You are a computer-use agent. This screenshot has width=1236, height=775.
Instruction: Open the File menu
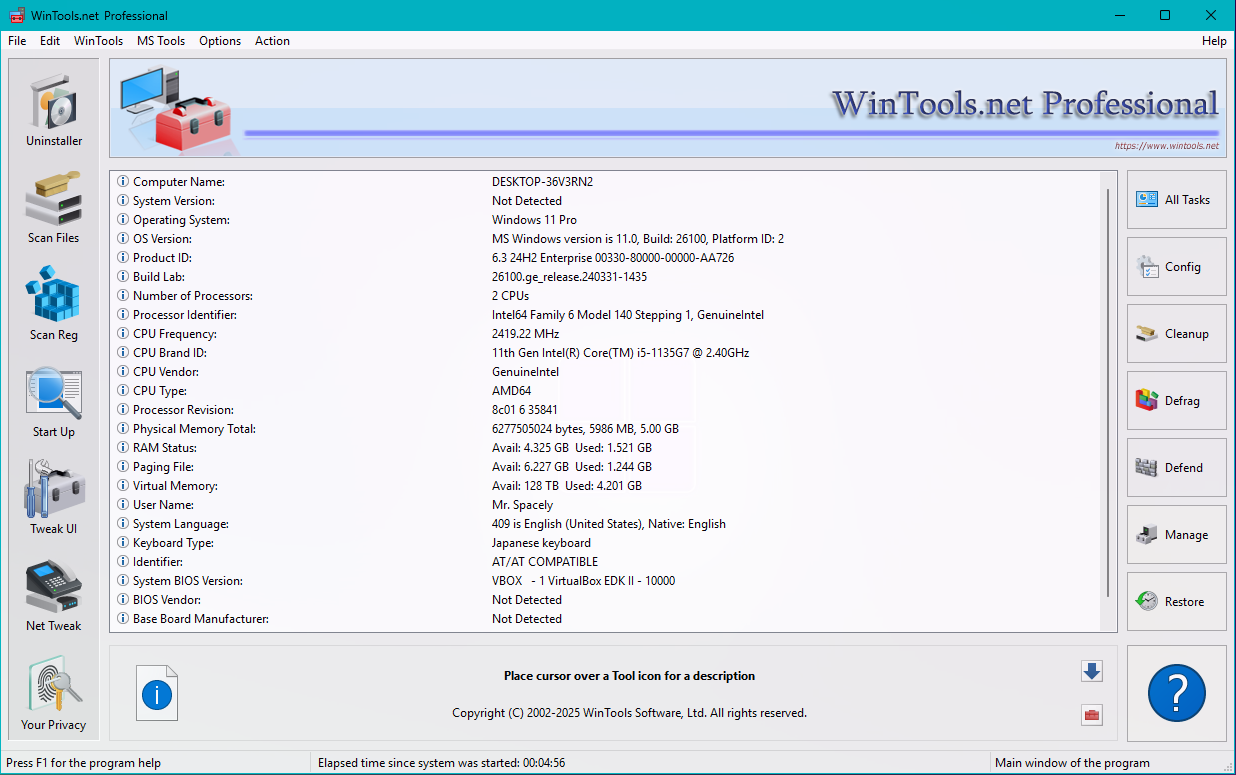[17, 41]
